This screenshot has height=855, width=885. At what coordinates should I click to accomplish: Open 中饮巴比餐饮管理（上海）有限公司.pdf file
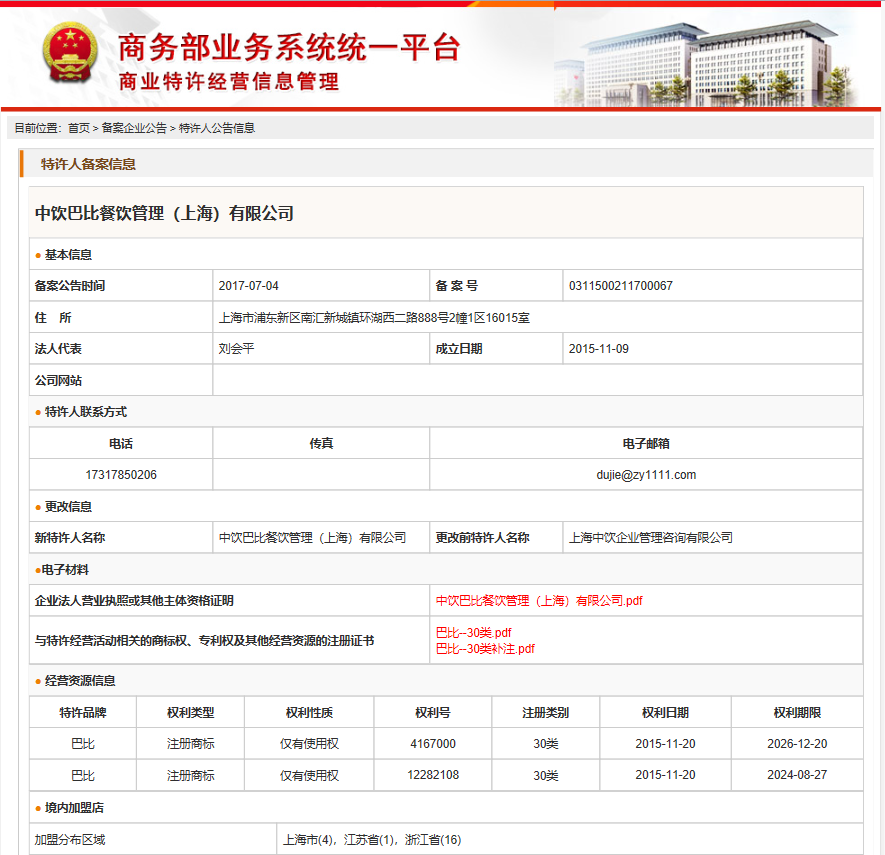click(x=539, y=600)
